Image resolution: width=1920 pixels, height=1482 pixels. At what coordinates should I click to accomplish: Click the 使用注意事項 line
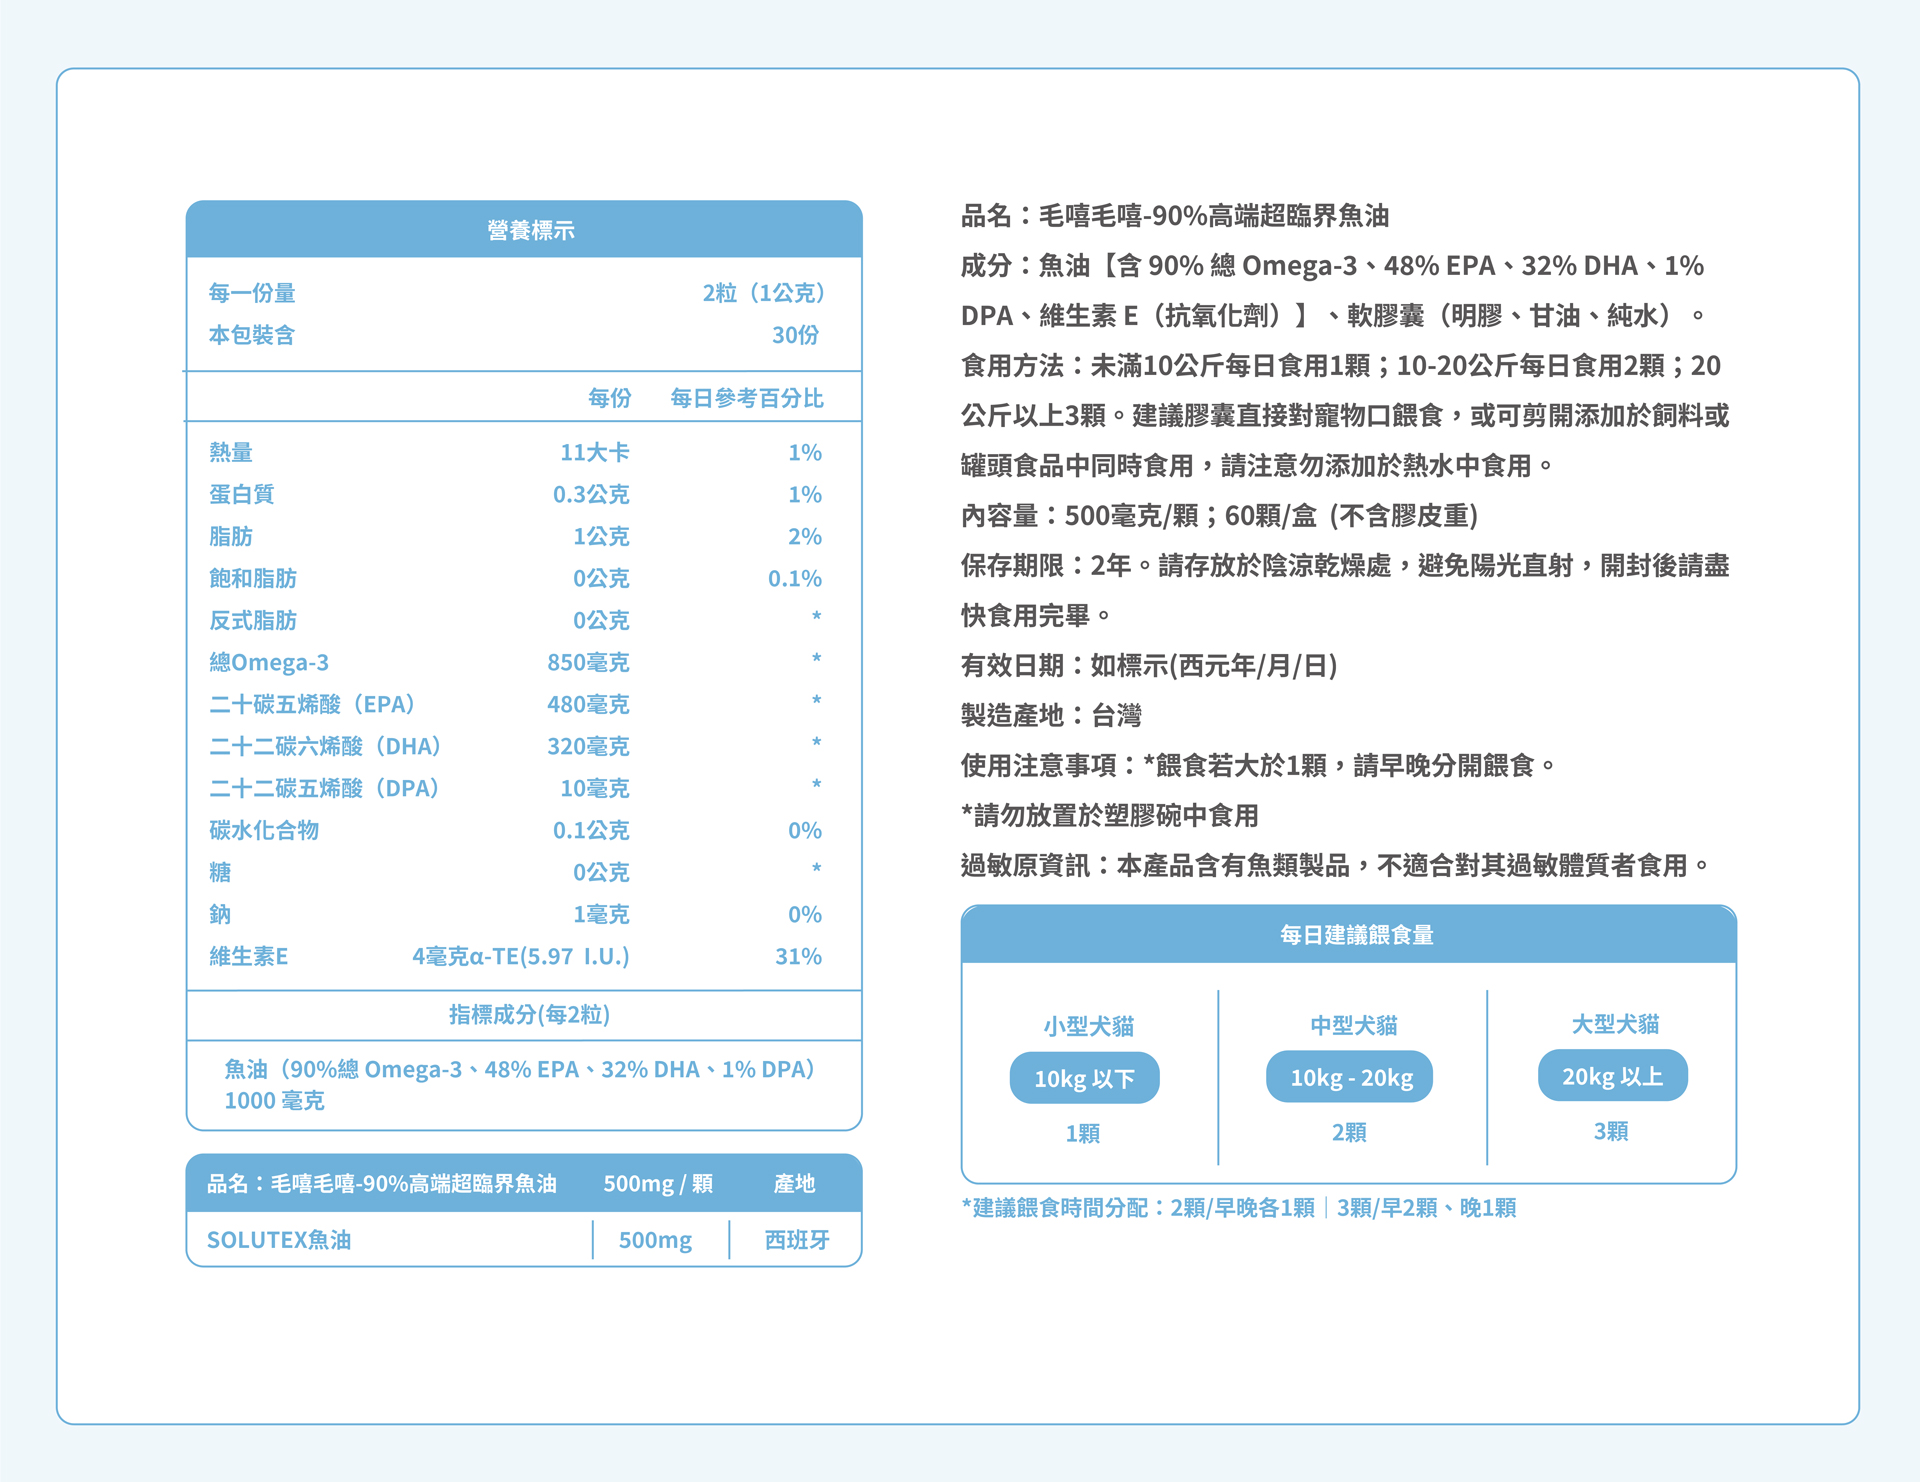pyautogui.click(x=1259, y=766)
